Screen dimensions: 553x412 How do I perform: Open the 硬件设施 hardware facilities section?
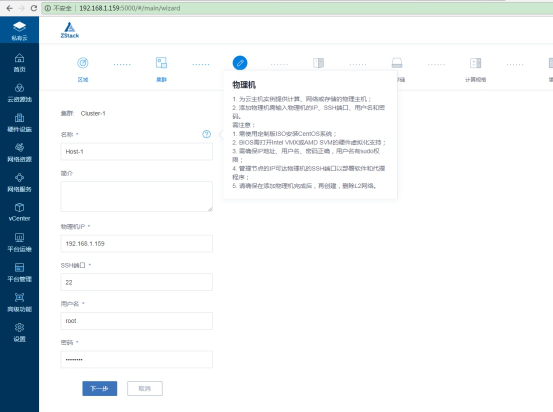coord(19,122)
